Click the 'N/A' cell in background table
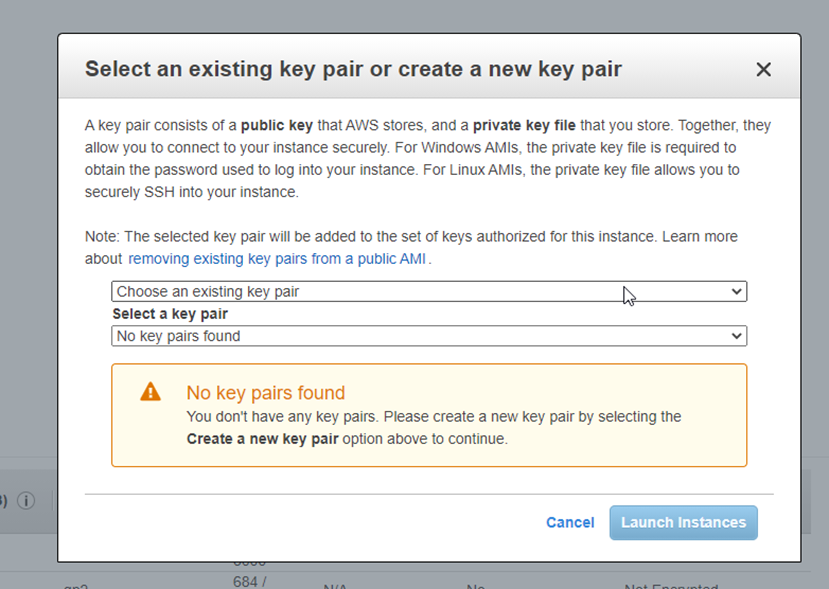The height and width of the screenshot is (589, 829). [334, 584]
